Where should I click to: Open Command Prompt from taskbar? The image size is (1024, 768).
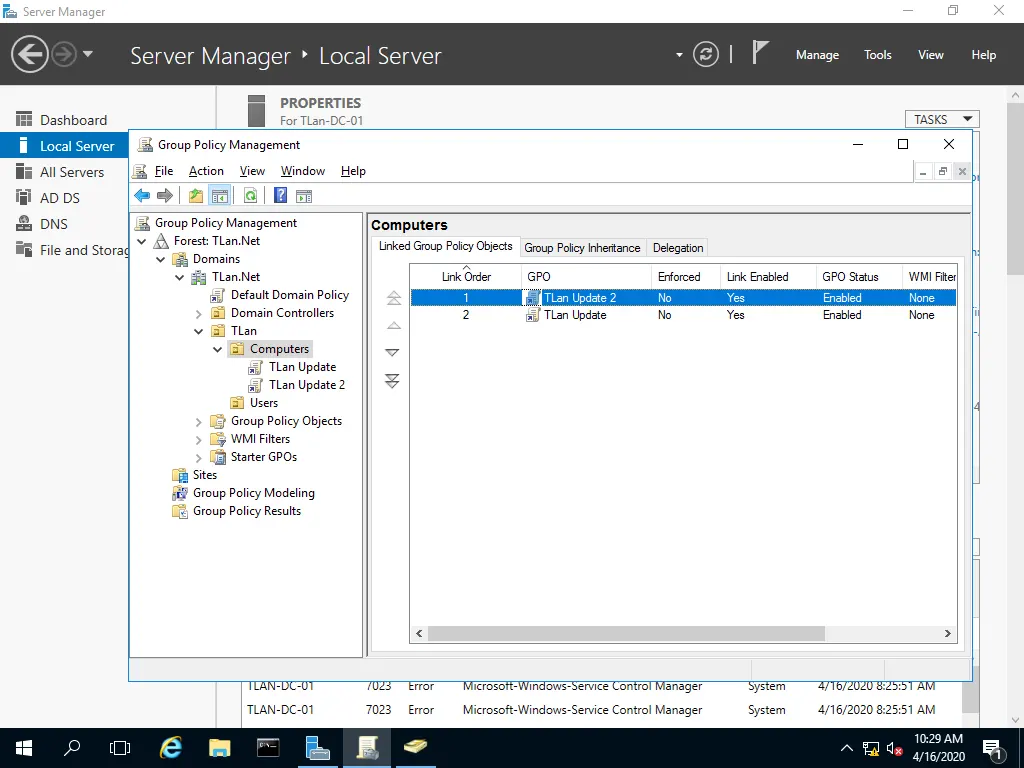[x=268, y=748]
